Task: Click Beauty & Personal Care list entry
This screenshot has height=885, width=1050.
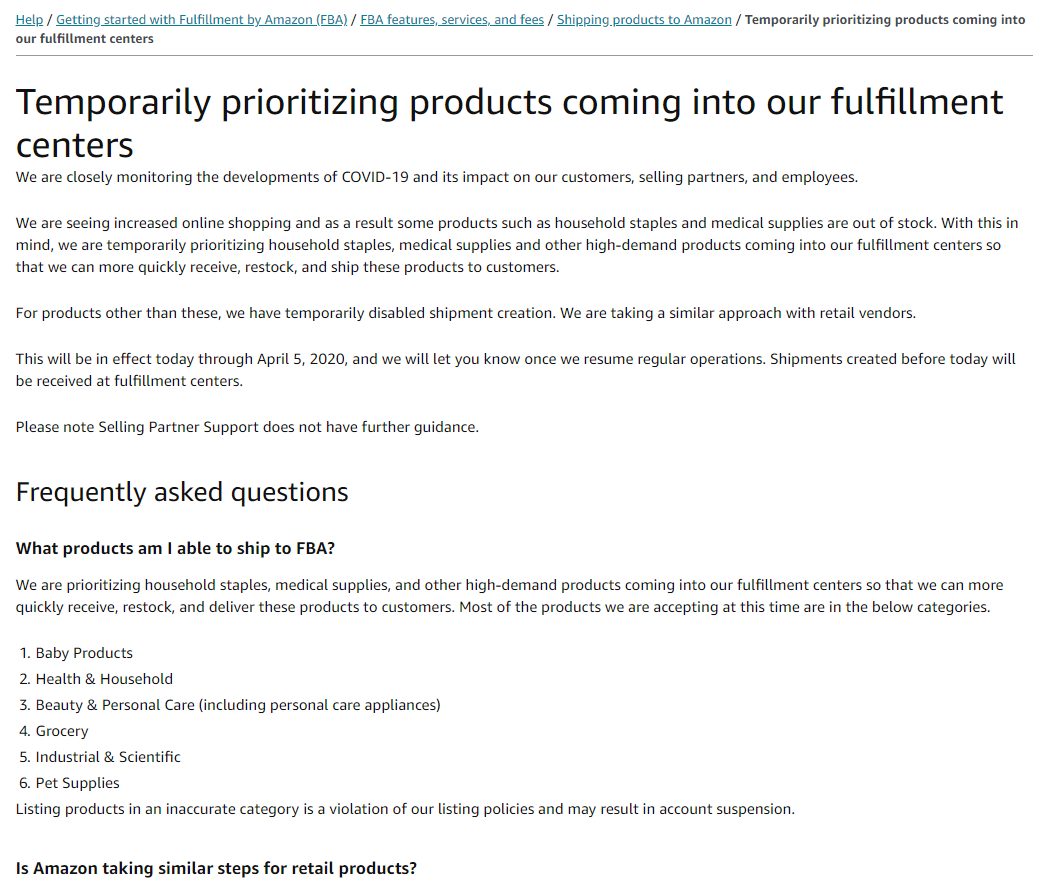Action: click(237, 705)
